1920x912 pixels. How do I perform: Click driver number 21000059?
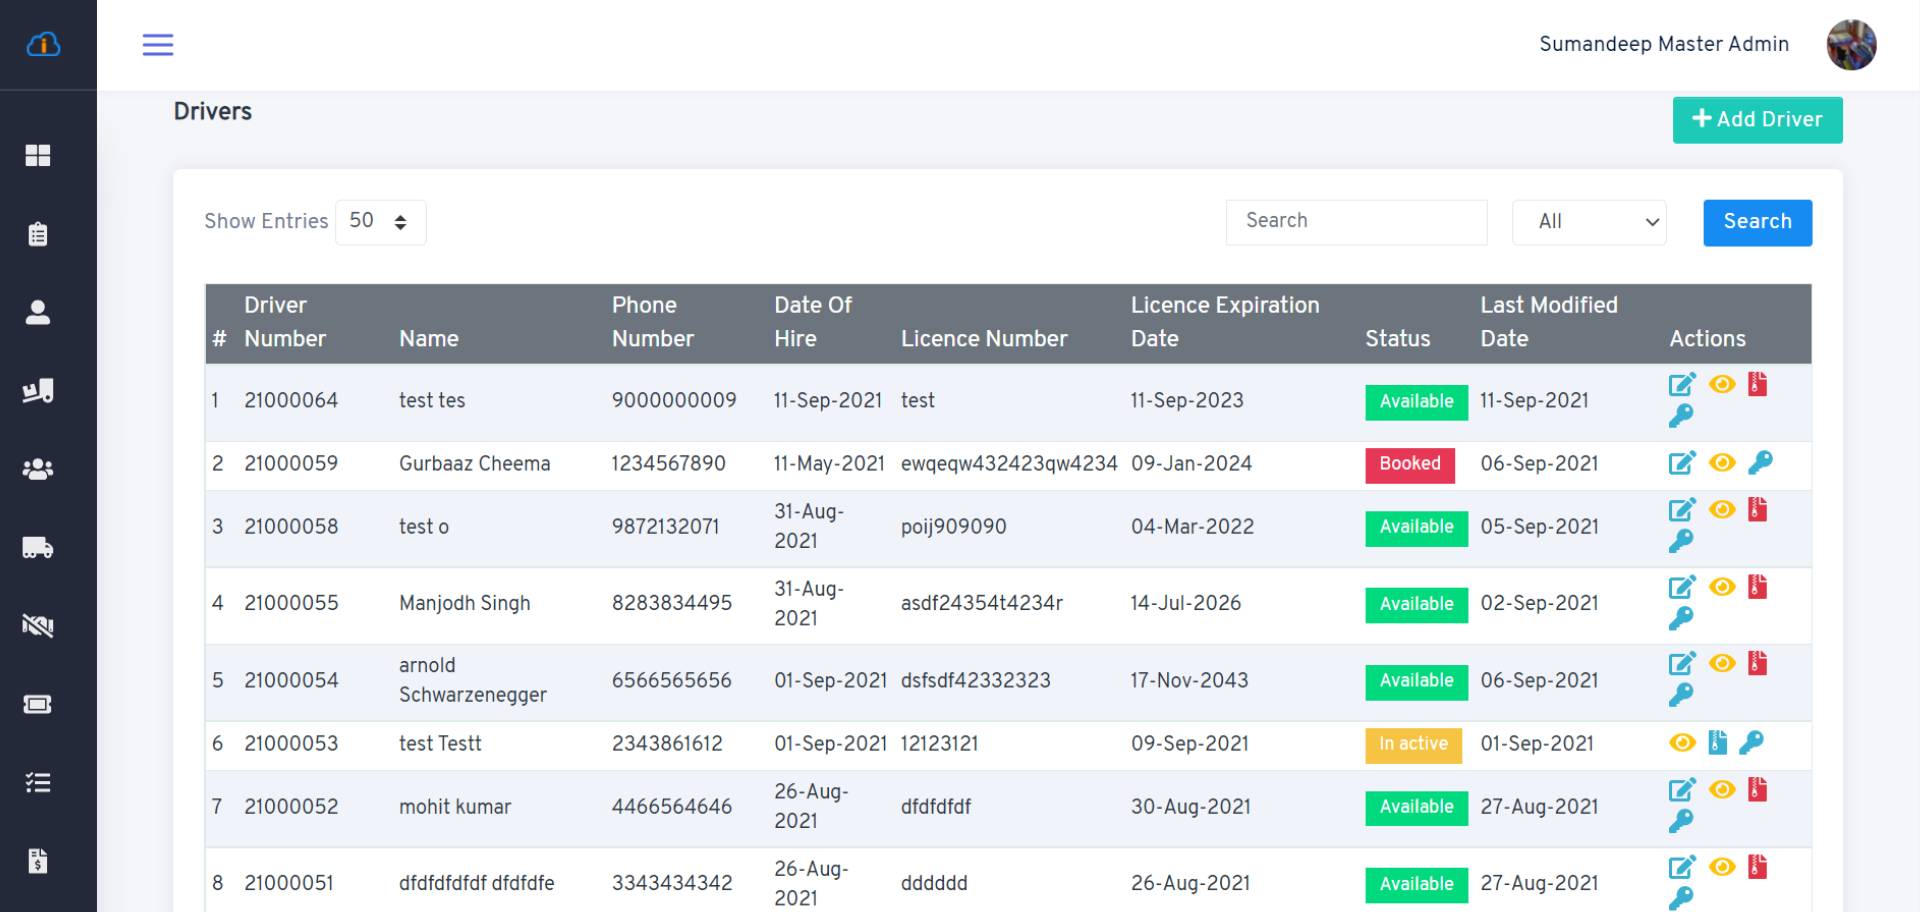[x=291, y=464]
